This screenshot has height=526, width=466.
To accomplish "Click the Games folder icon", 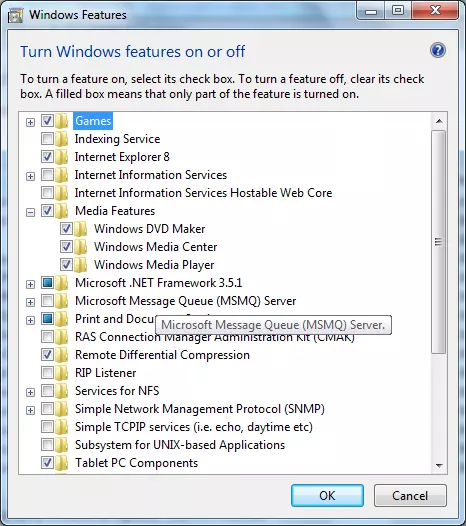I will 61,121.
